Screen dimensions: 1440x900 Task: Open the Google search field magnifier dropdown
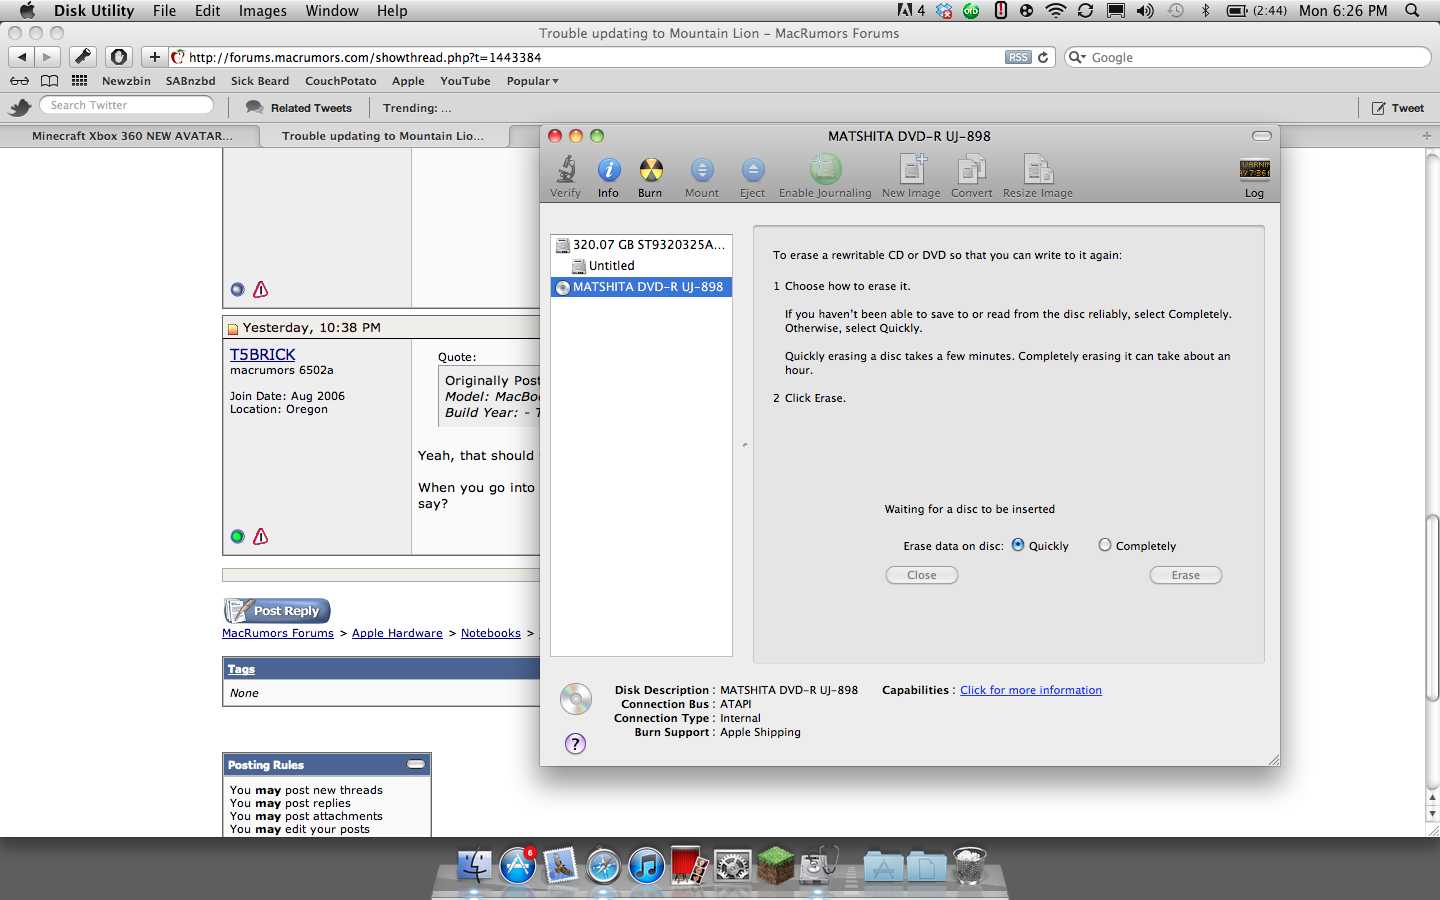click(x=1078, y=57)
